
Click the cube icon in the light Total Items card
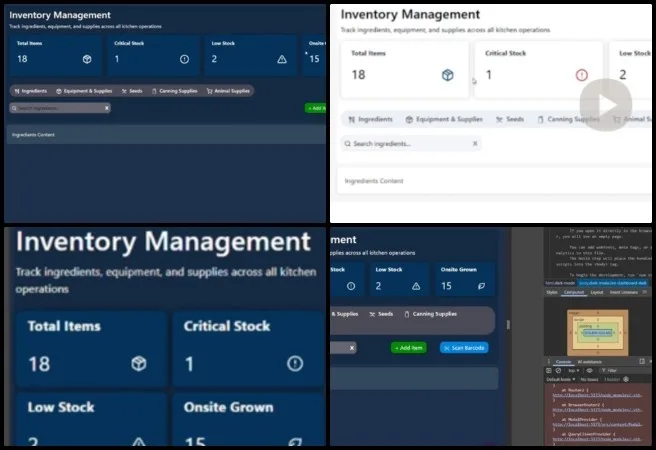pyautogui.click(x=448, y=75)
